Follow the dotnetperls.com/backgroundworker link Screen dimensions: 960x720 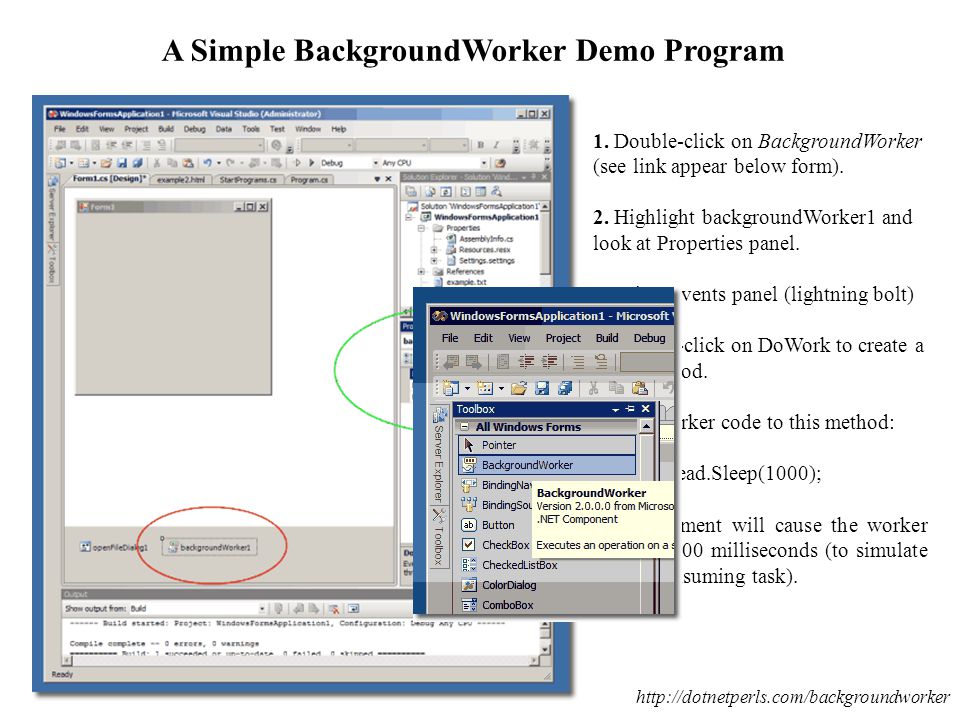coord(792,697)
